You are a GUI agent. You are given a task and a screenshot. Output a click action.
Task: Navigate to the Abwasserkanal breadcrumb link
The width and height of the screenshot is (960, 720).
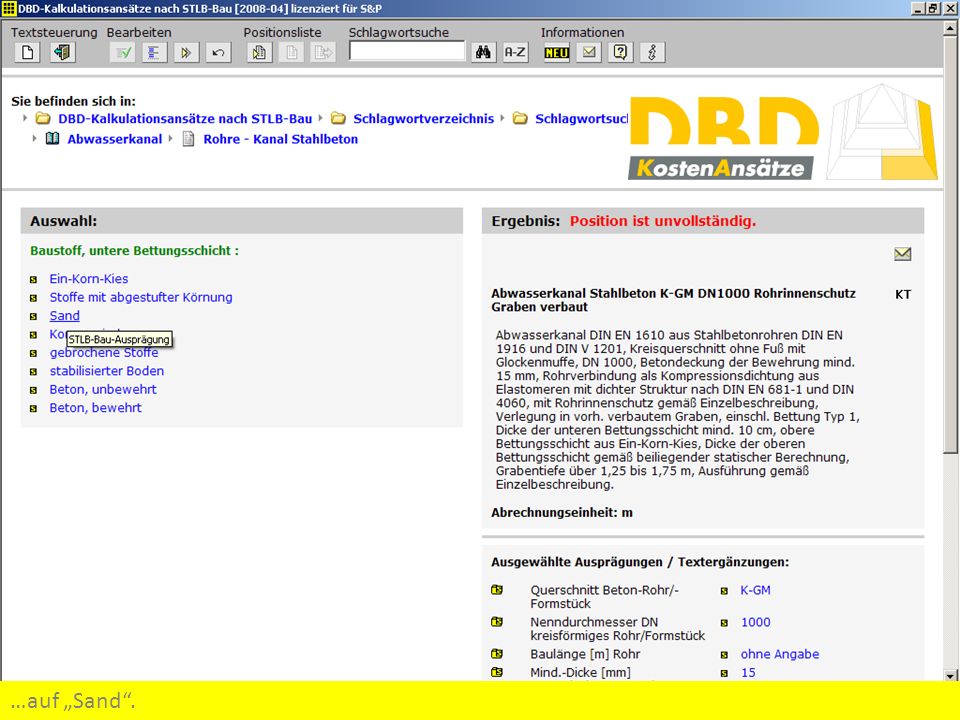click(x=114, y=139)
